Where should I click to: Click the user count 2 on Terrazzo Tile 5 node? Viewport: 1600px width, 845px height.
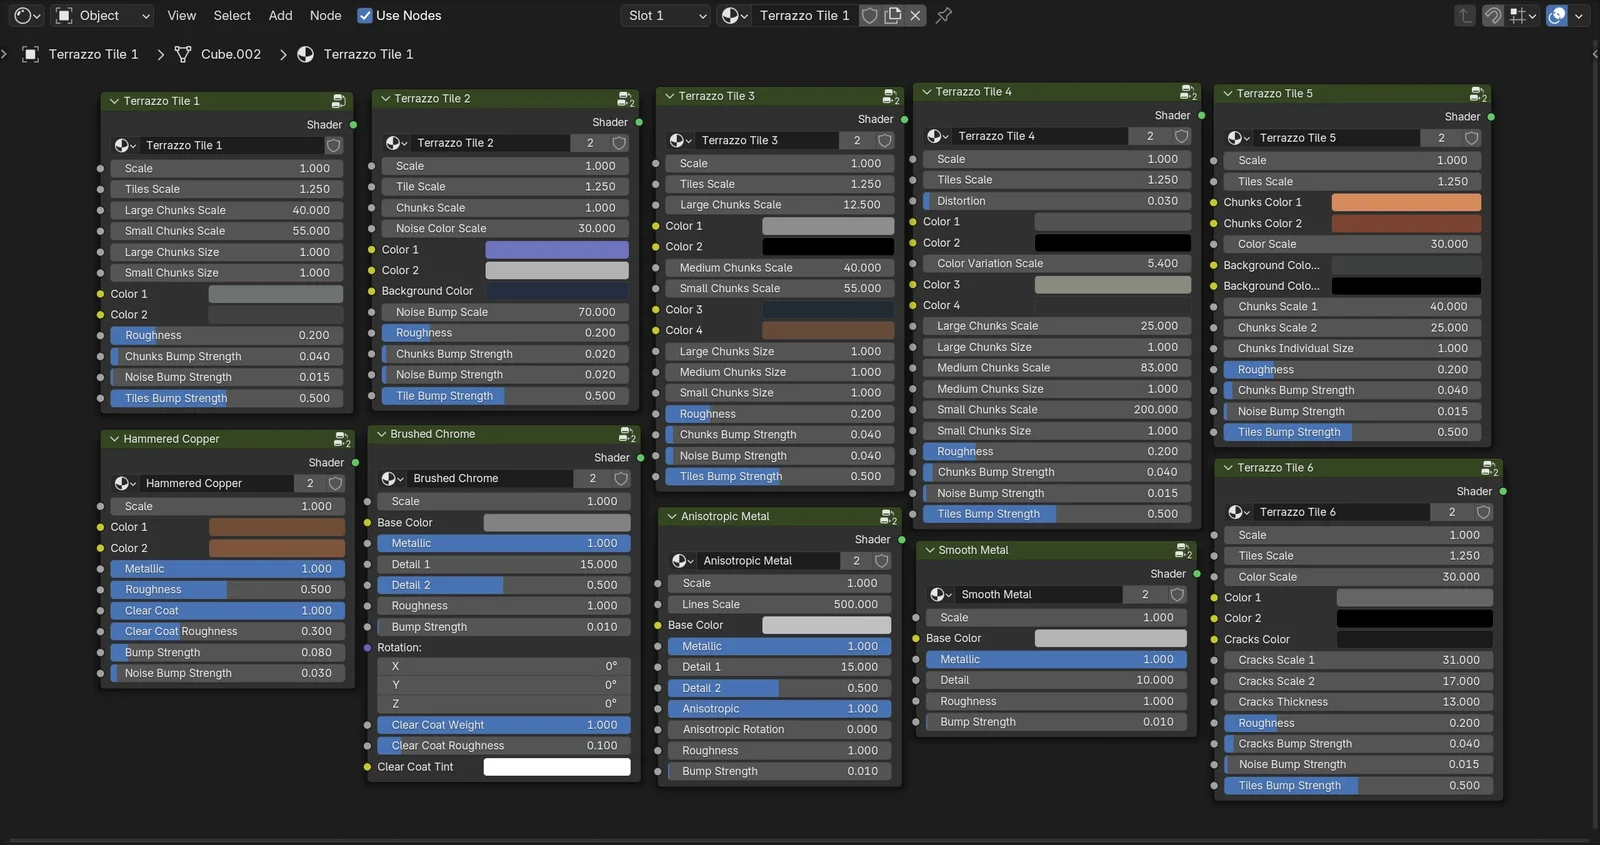[1441, 138]
